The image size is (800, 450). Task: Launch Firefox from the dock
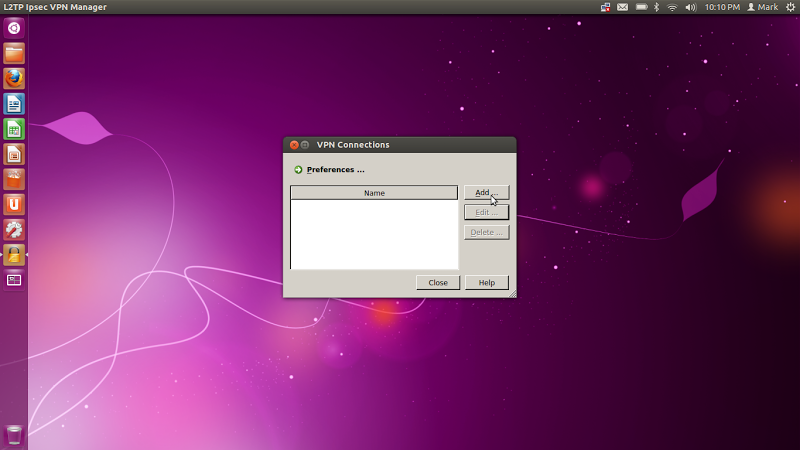[14, 79]
